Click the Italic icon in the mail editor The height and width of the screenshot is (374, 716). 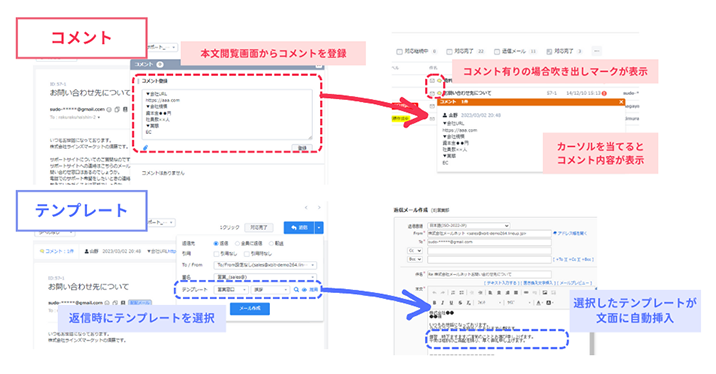click(442, 302)
